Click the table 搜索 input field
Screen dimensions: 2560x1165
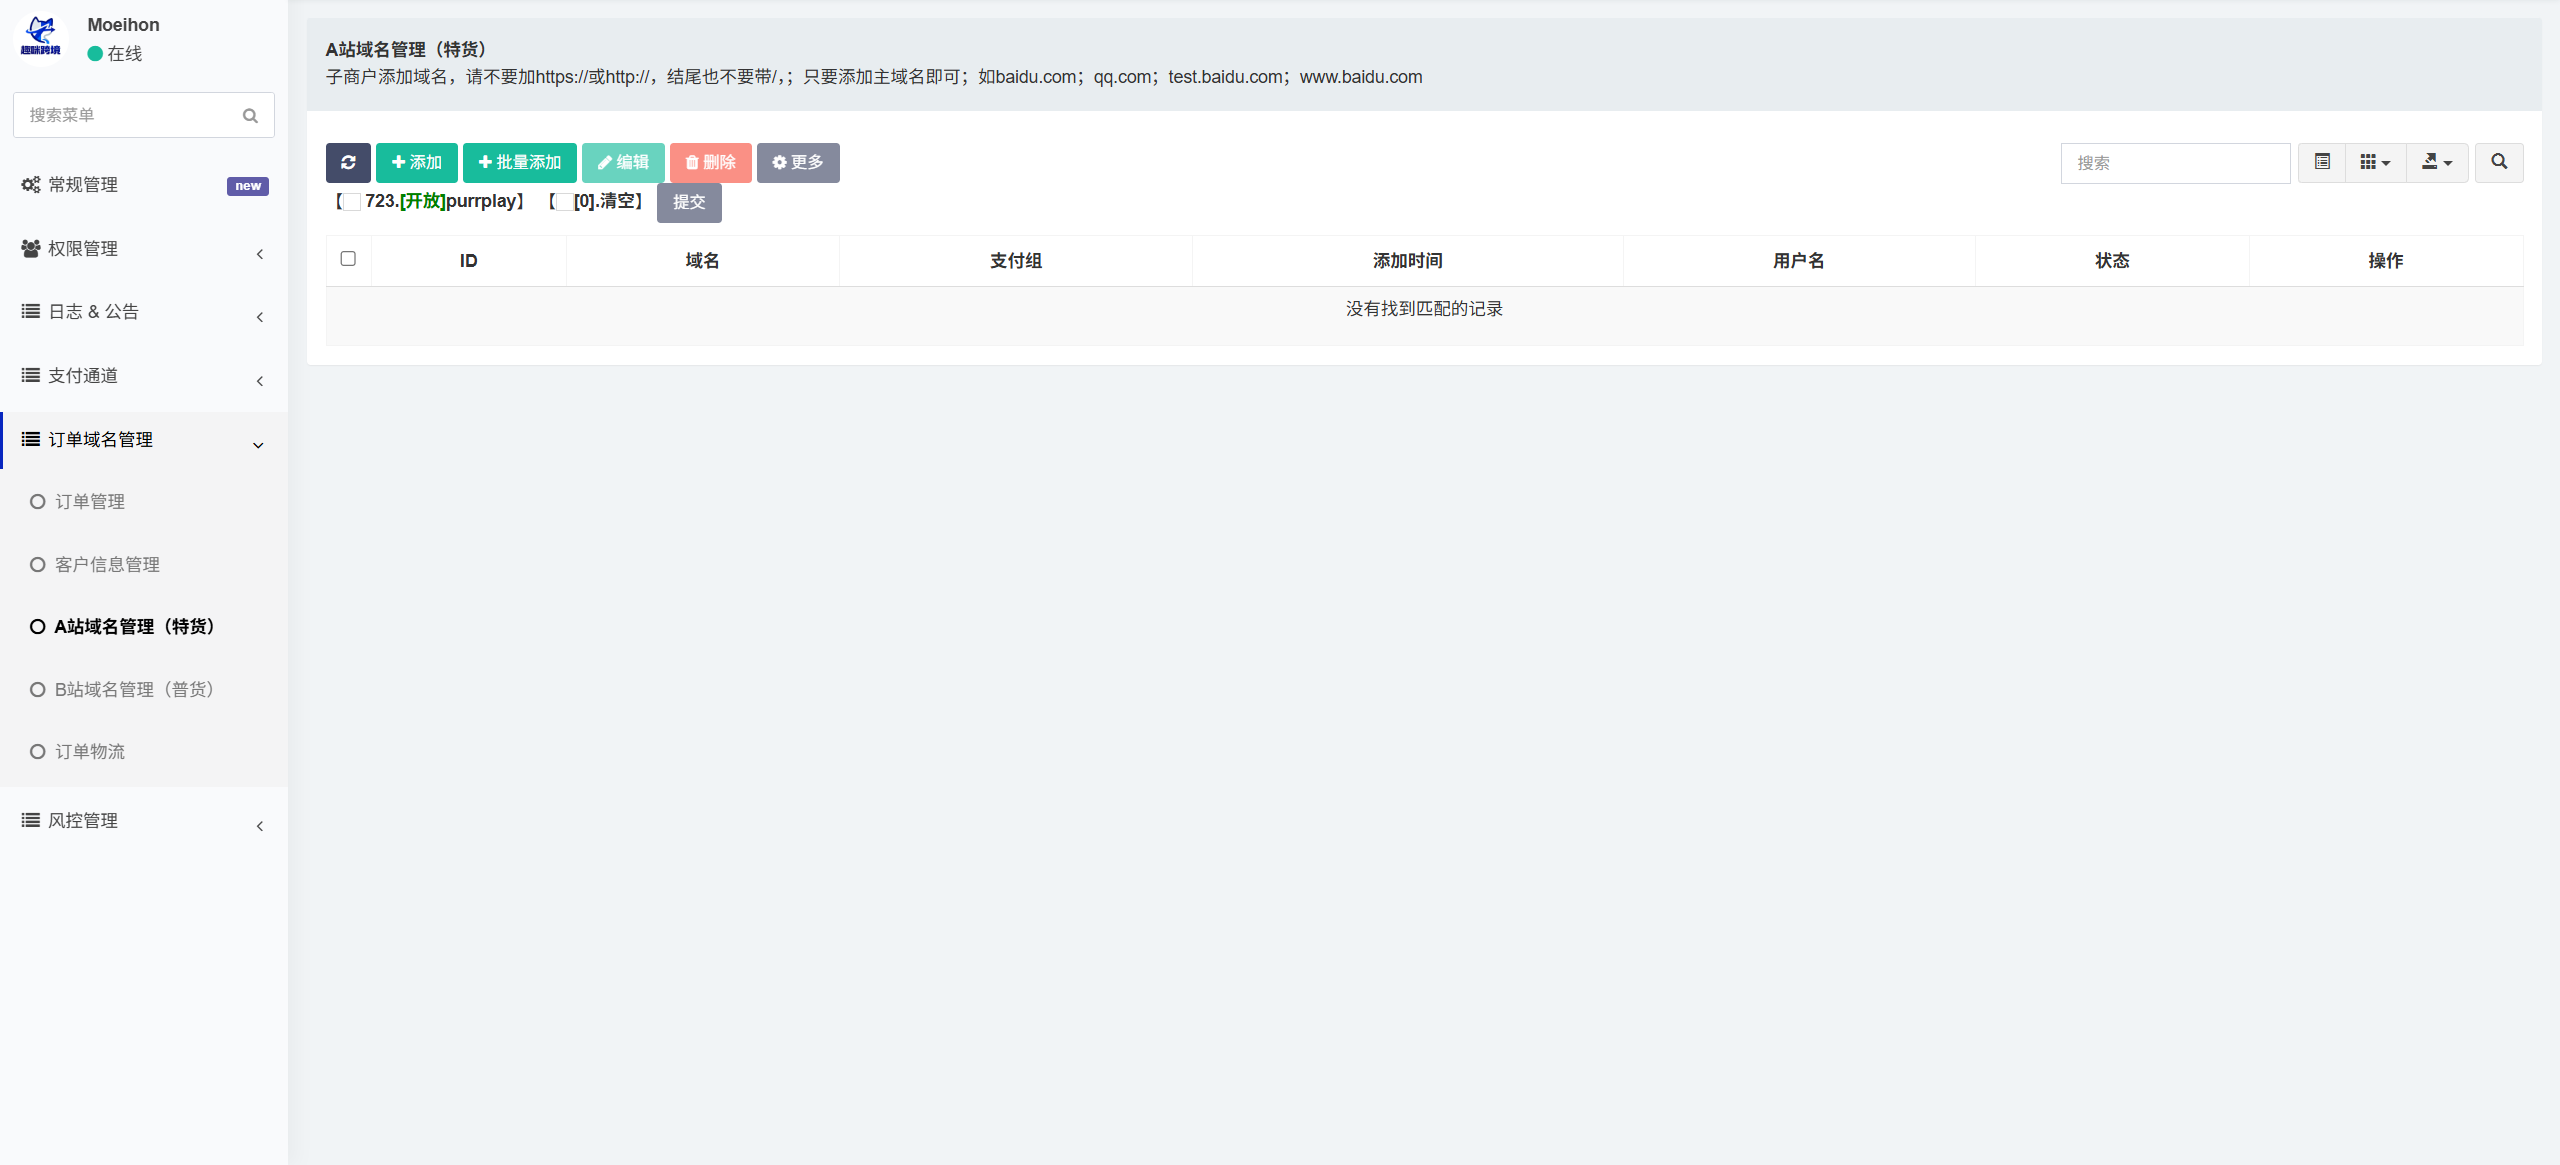2175,163
